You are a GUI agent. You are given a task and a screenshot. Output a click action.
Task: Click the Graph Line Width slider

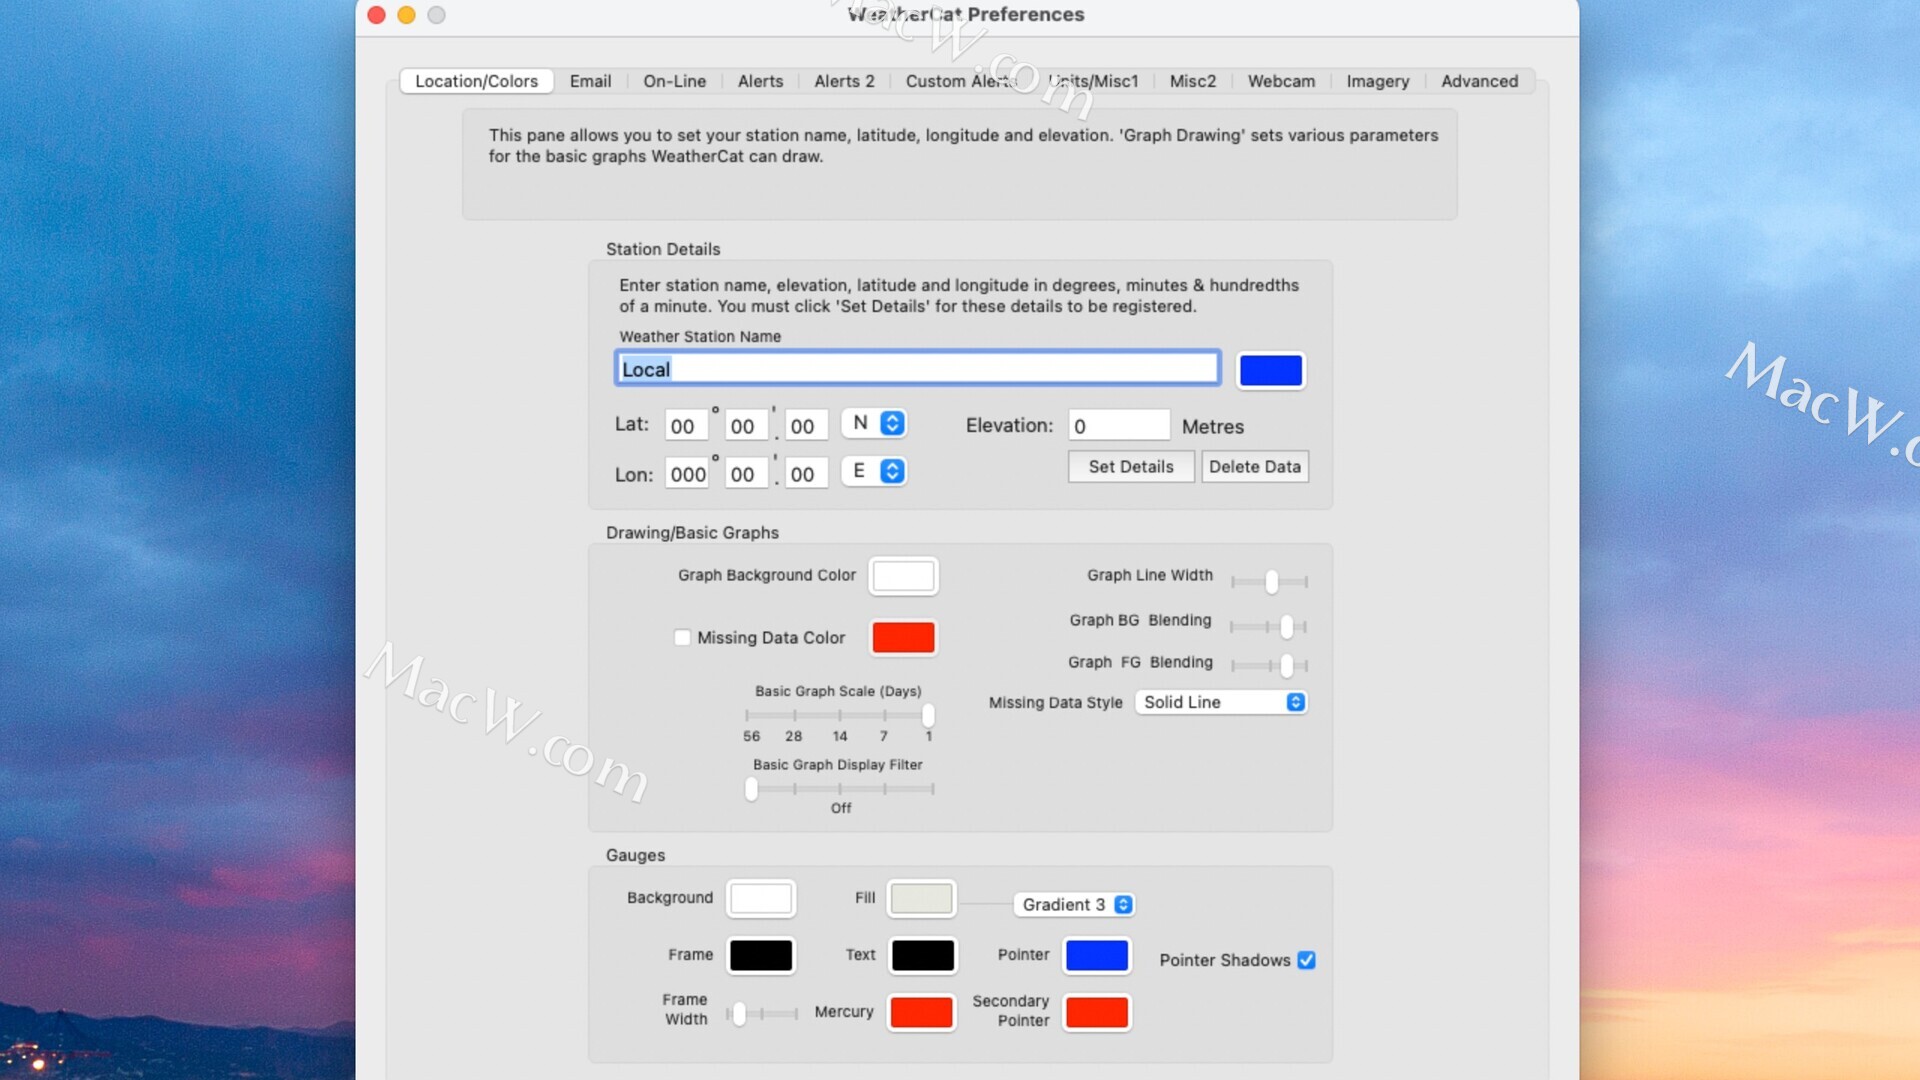tap(1270, 581)
